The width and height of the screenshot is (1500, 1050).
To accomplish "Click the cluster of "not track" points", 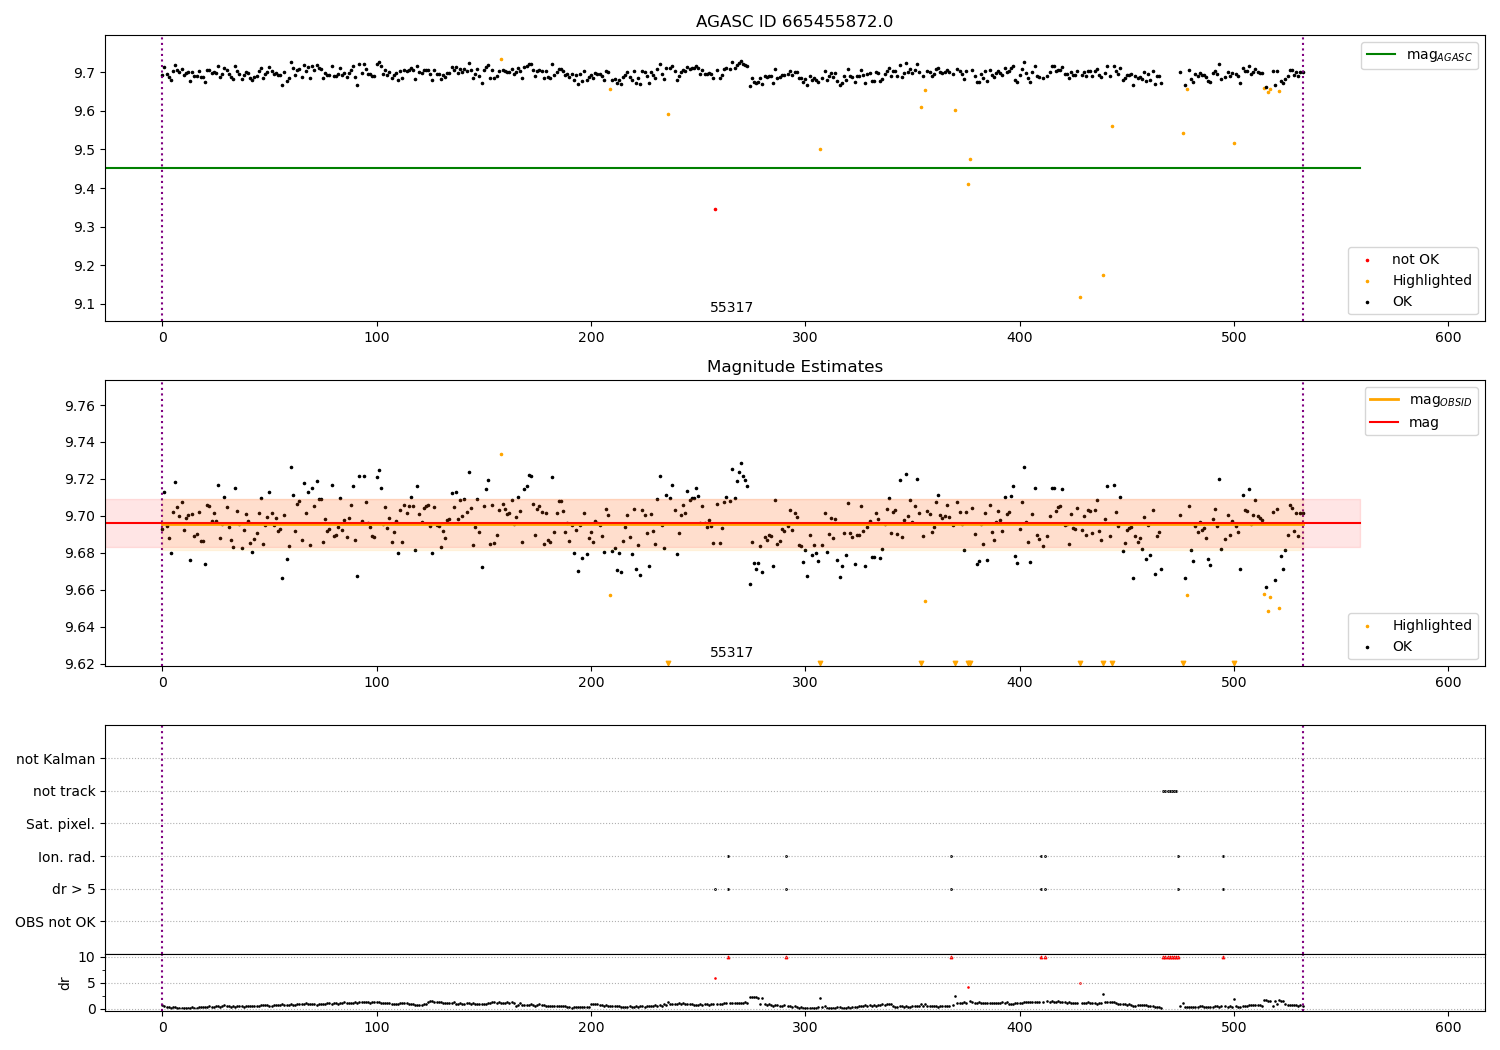I will 1170,791.
